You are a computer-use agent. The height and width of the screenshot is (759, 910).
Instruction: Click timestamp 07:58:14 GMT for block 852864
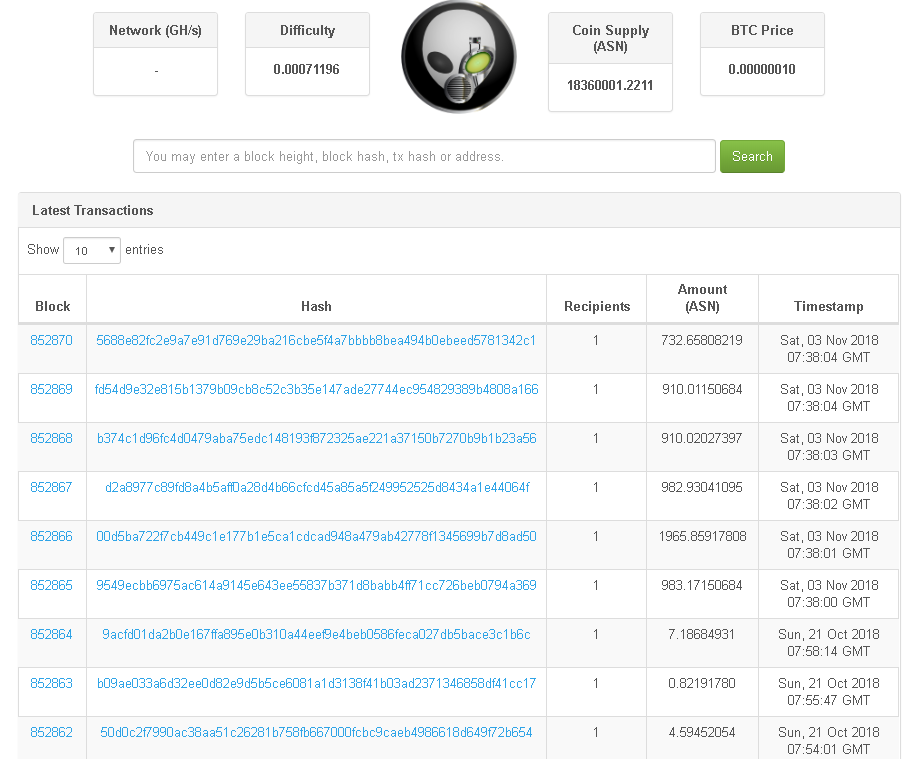828,652
